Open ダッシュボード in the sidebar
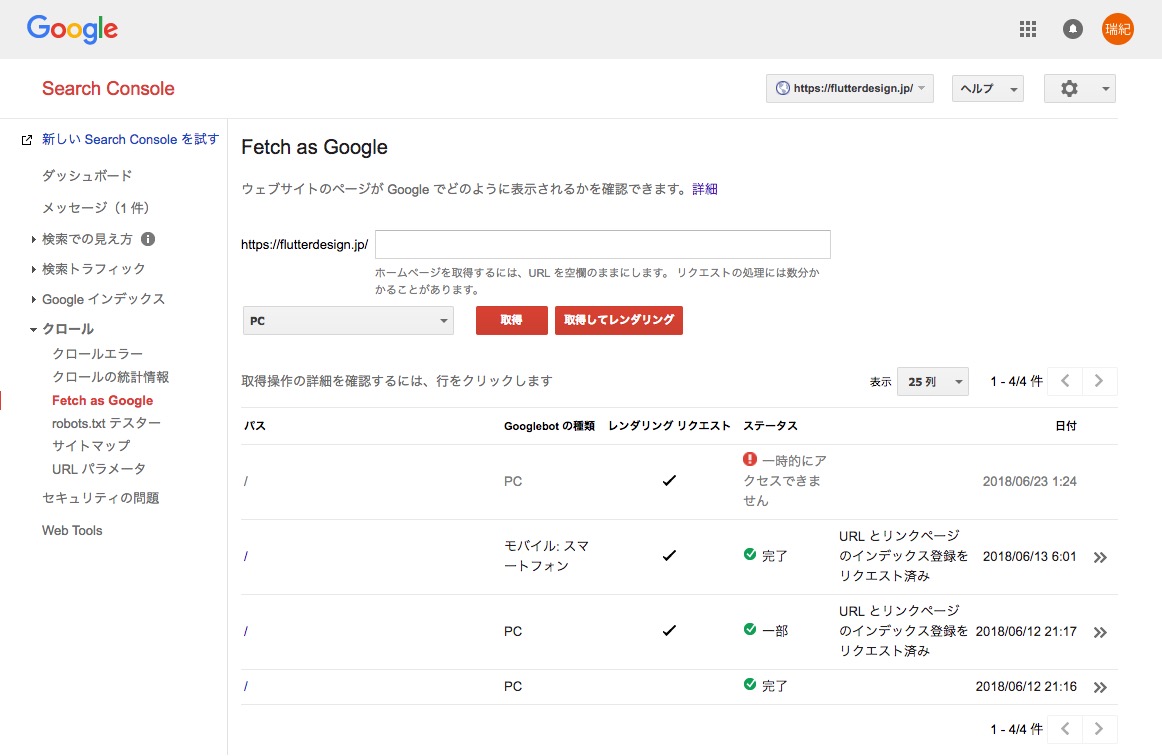The width and height of the screenshot is (1162, 756). [87, 176]
